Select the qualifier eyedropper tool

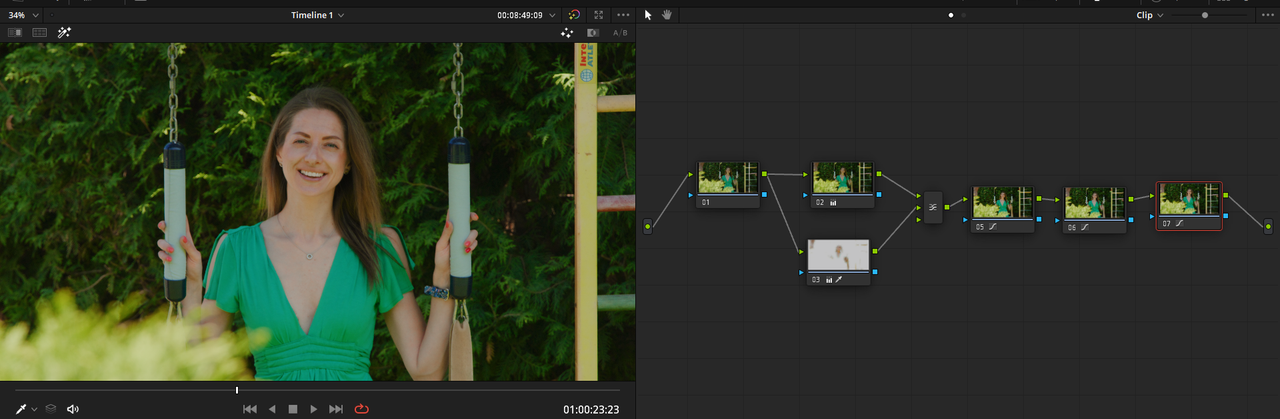(20, 409)
